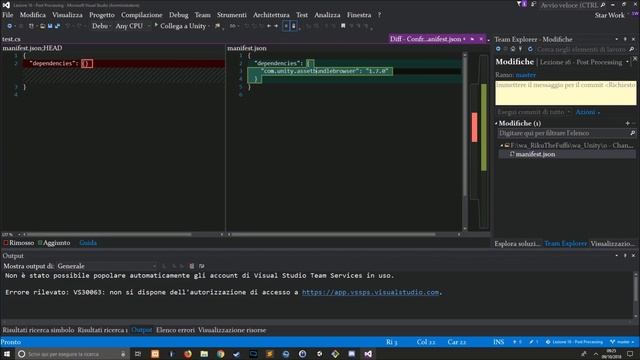Click the notifications flag icon in title bar

(x=520, y=4)
